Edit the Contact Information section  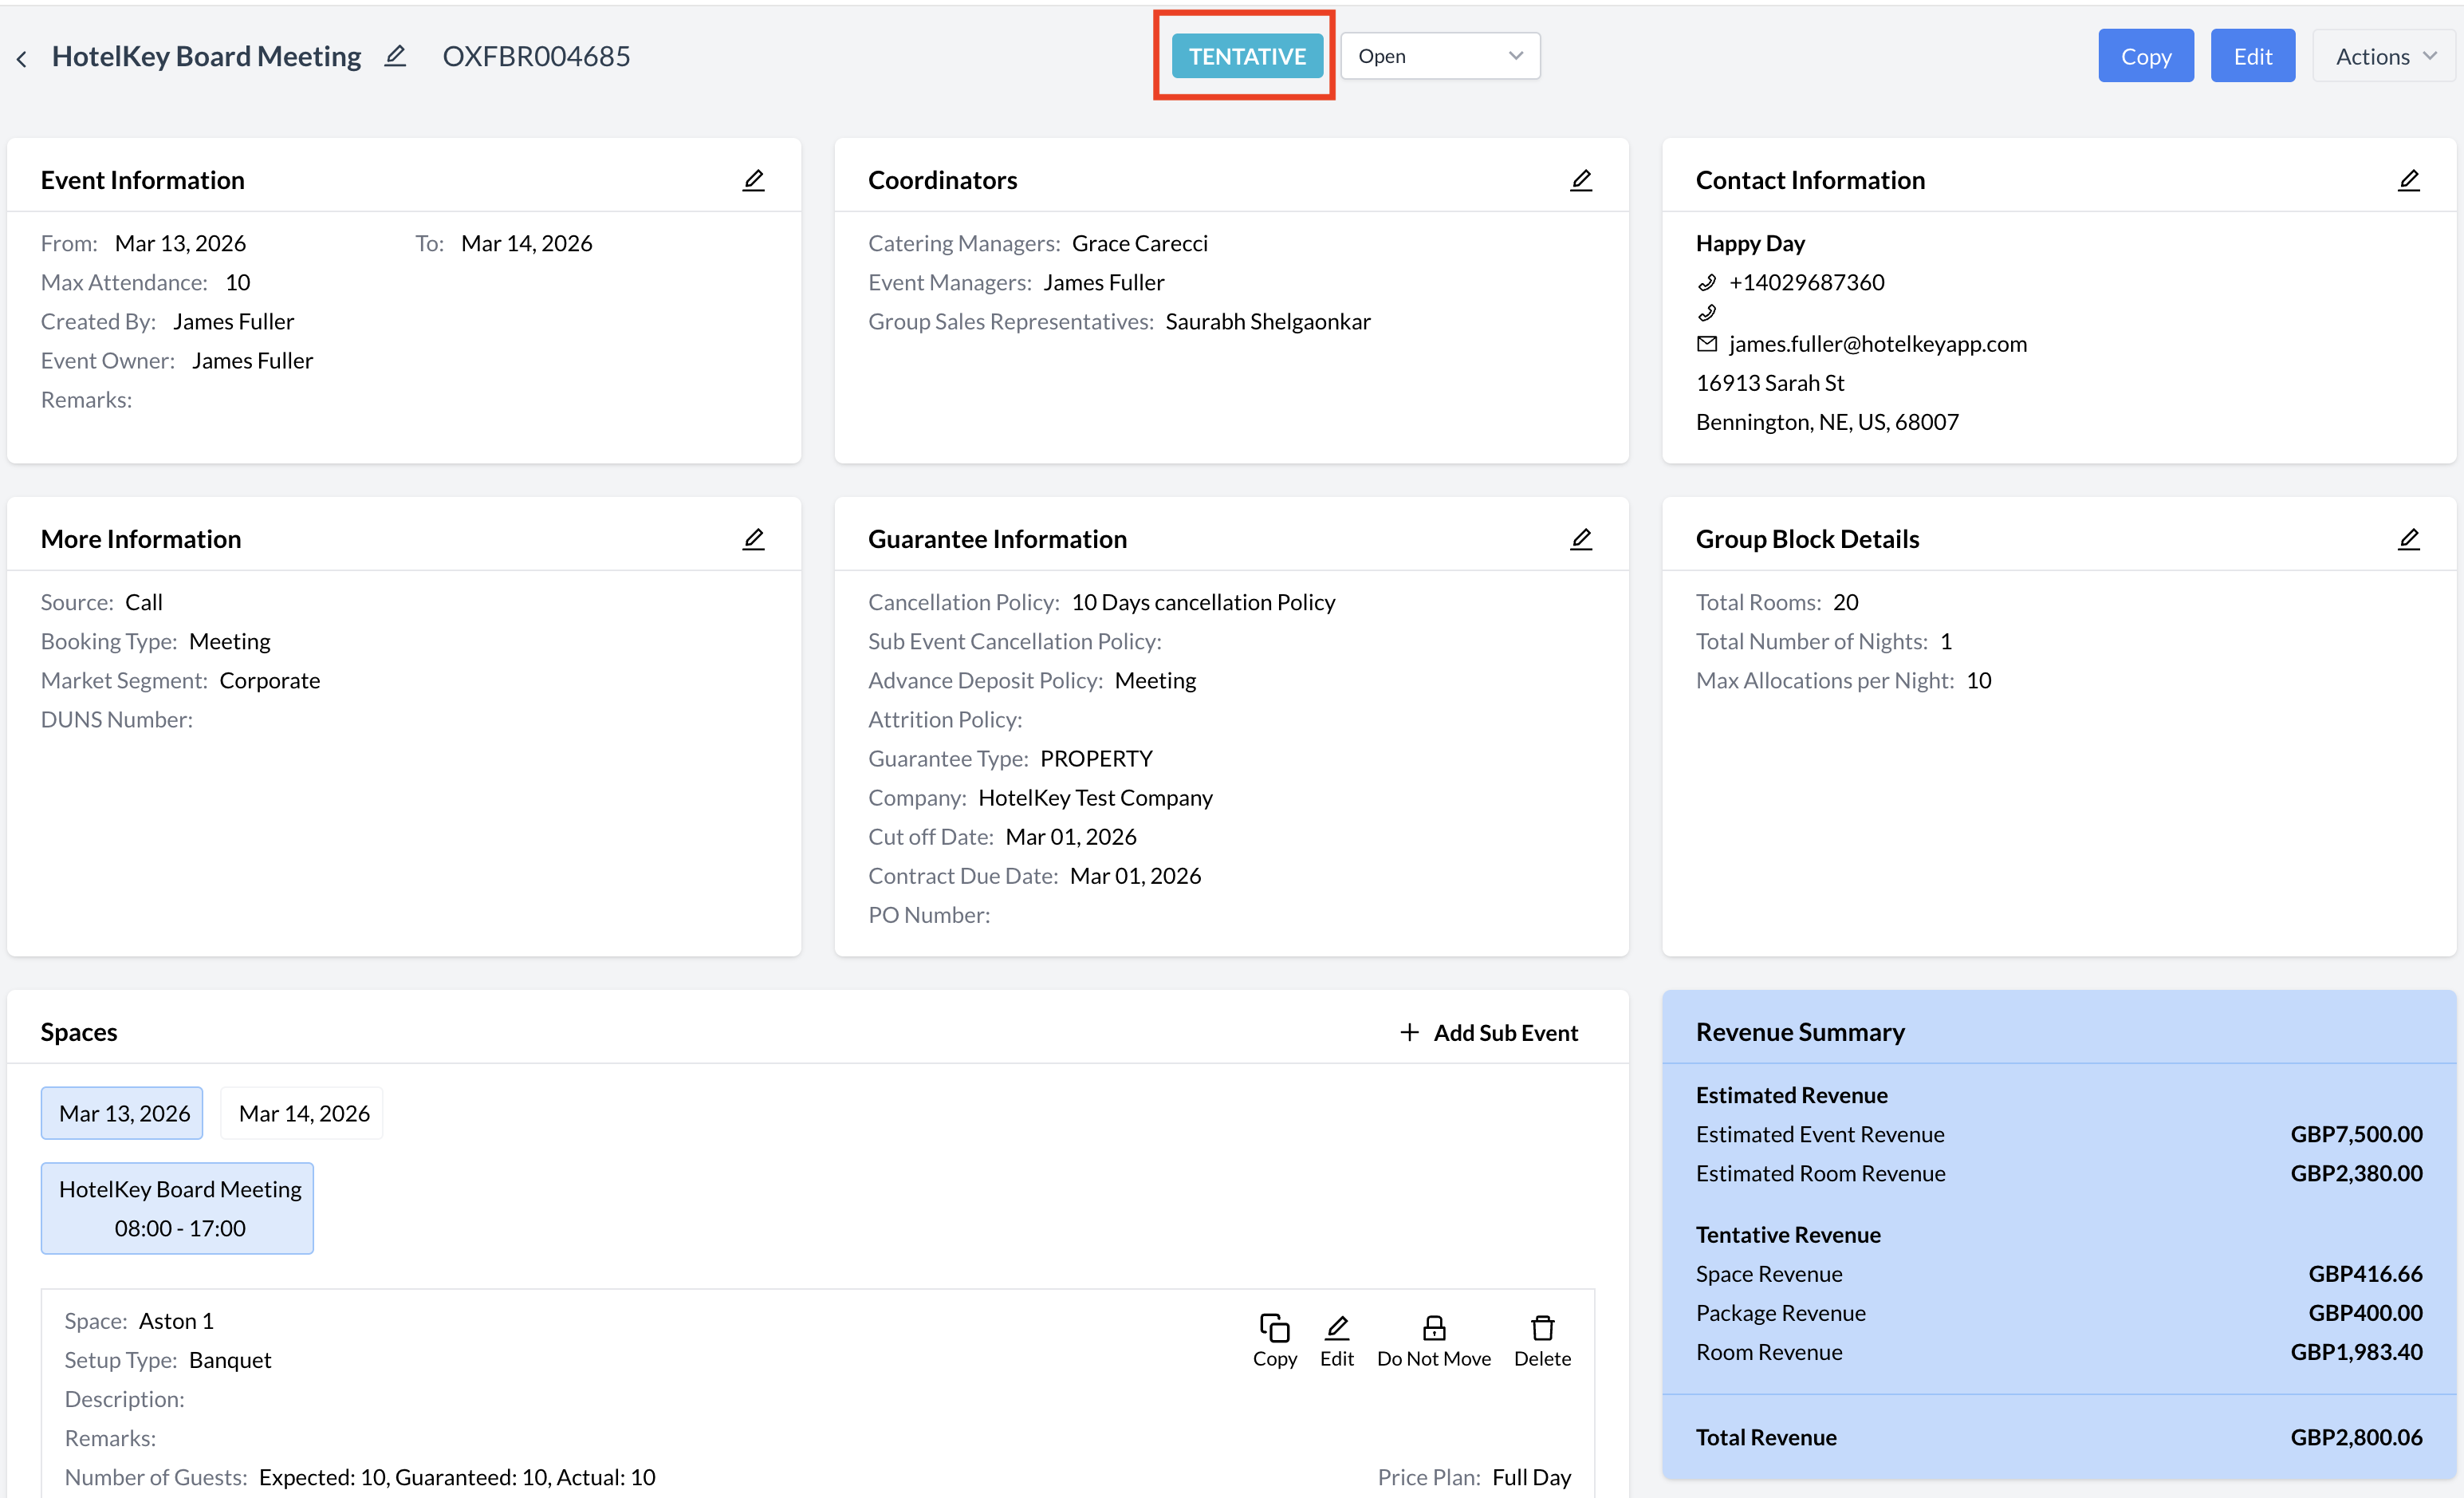2408,180
